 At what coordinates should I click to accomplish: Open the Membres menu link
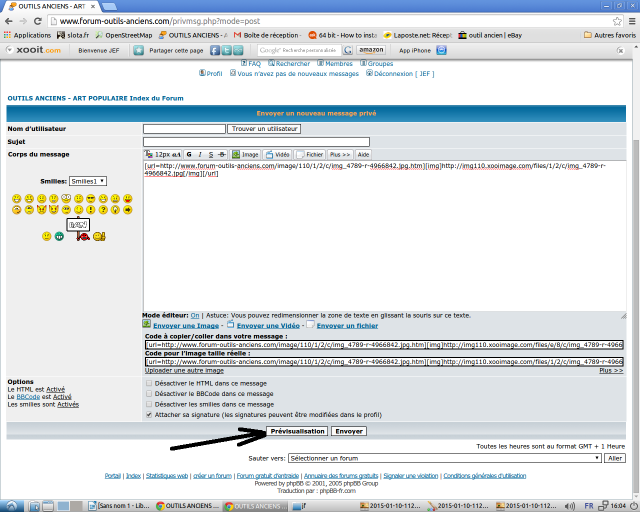(x=335, y=64)
